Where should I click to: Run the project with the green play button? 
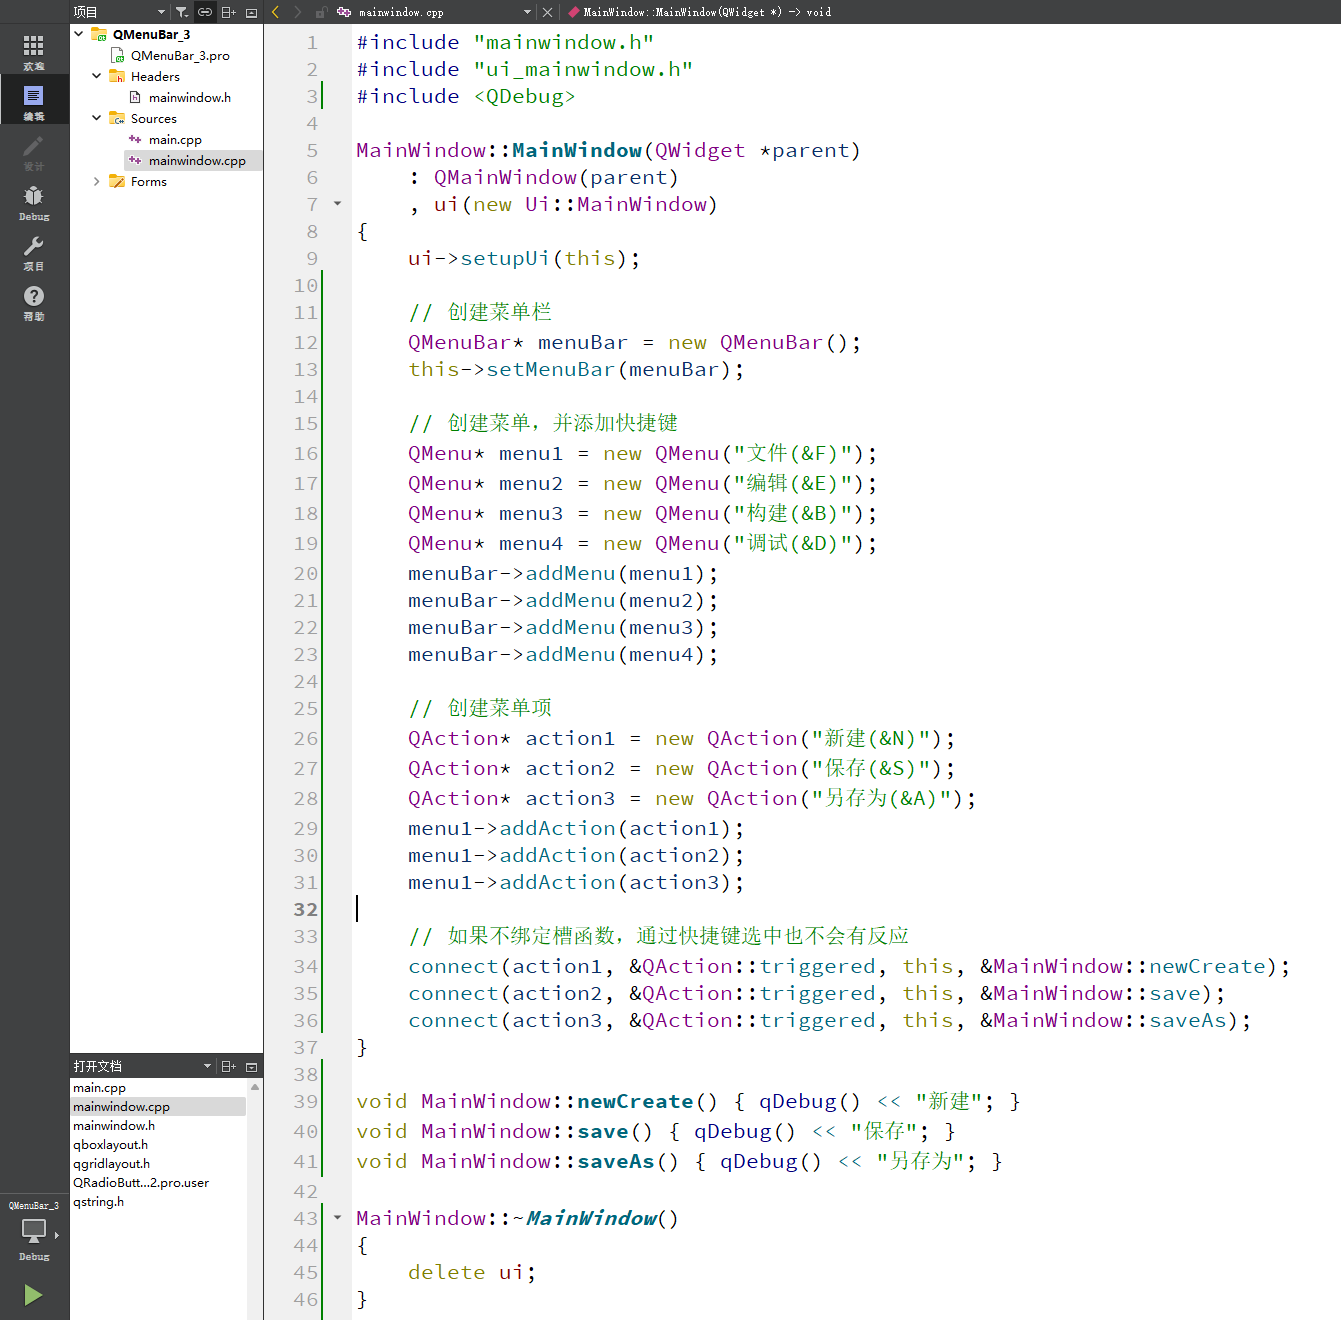(33, 1295)
